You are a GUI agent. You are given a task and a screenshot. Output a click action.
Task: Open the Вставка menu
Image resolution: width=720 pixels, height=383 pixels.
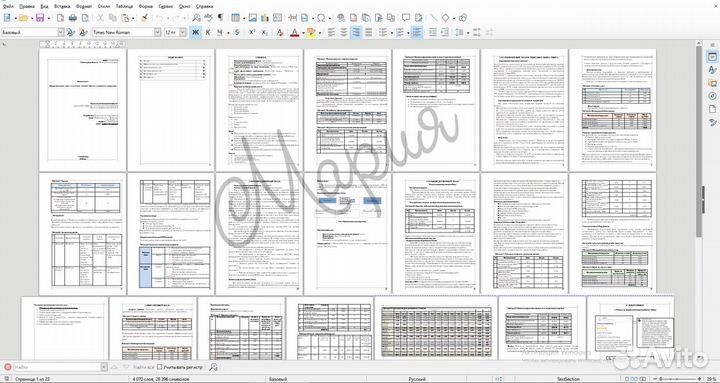(x=62, y=6)
